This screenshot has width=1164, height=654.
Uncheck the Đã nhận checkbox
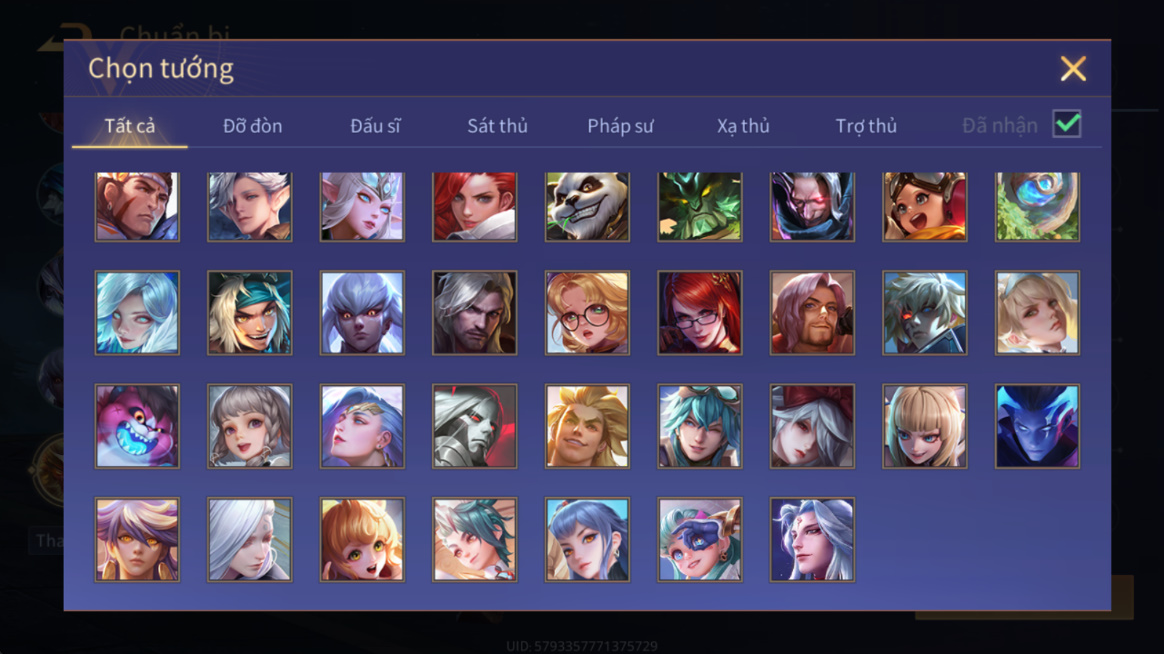point(1067,124)
